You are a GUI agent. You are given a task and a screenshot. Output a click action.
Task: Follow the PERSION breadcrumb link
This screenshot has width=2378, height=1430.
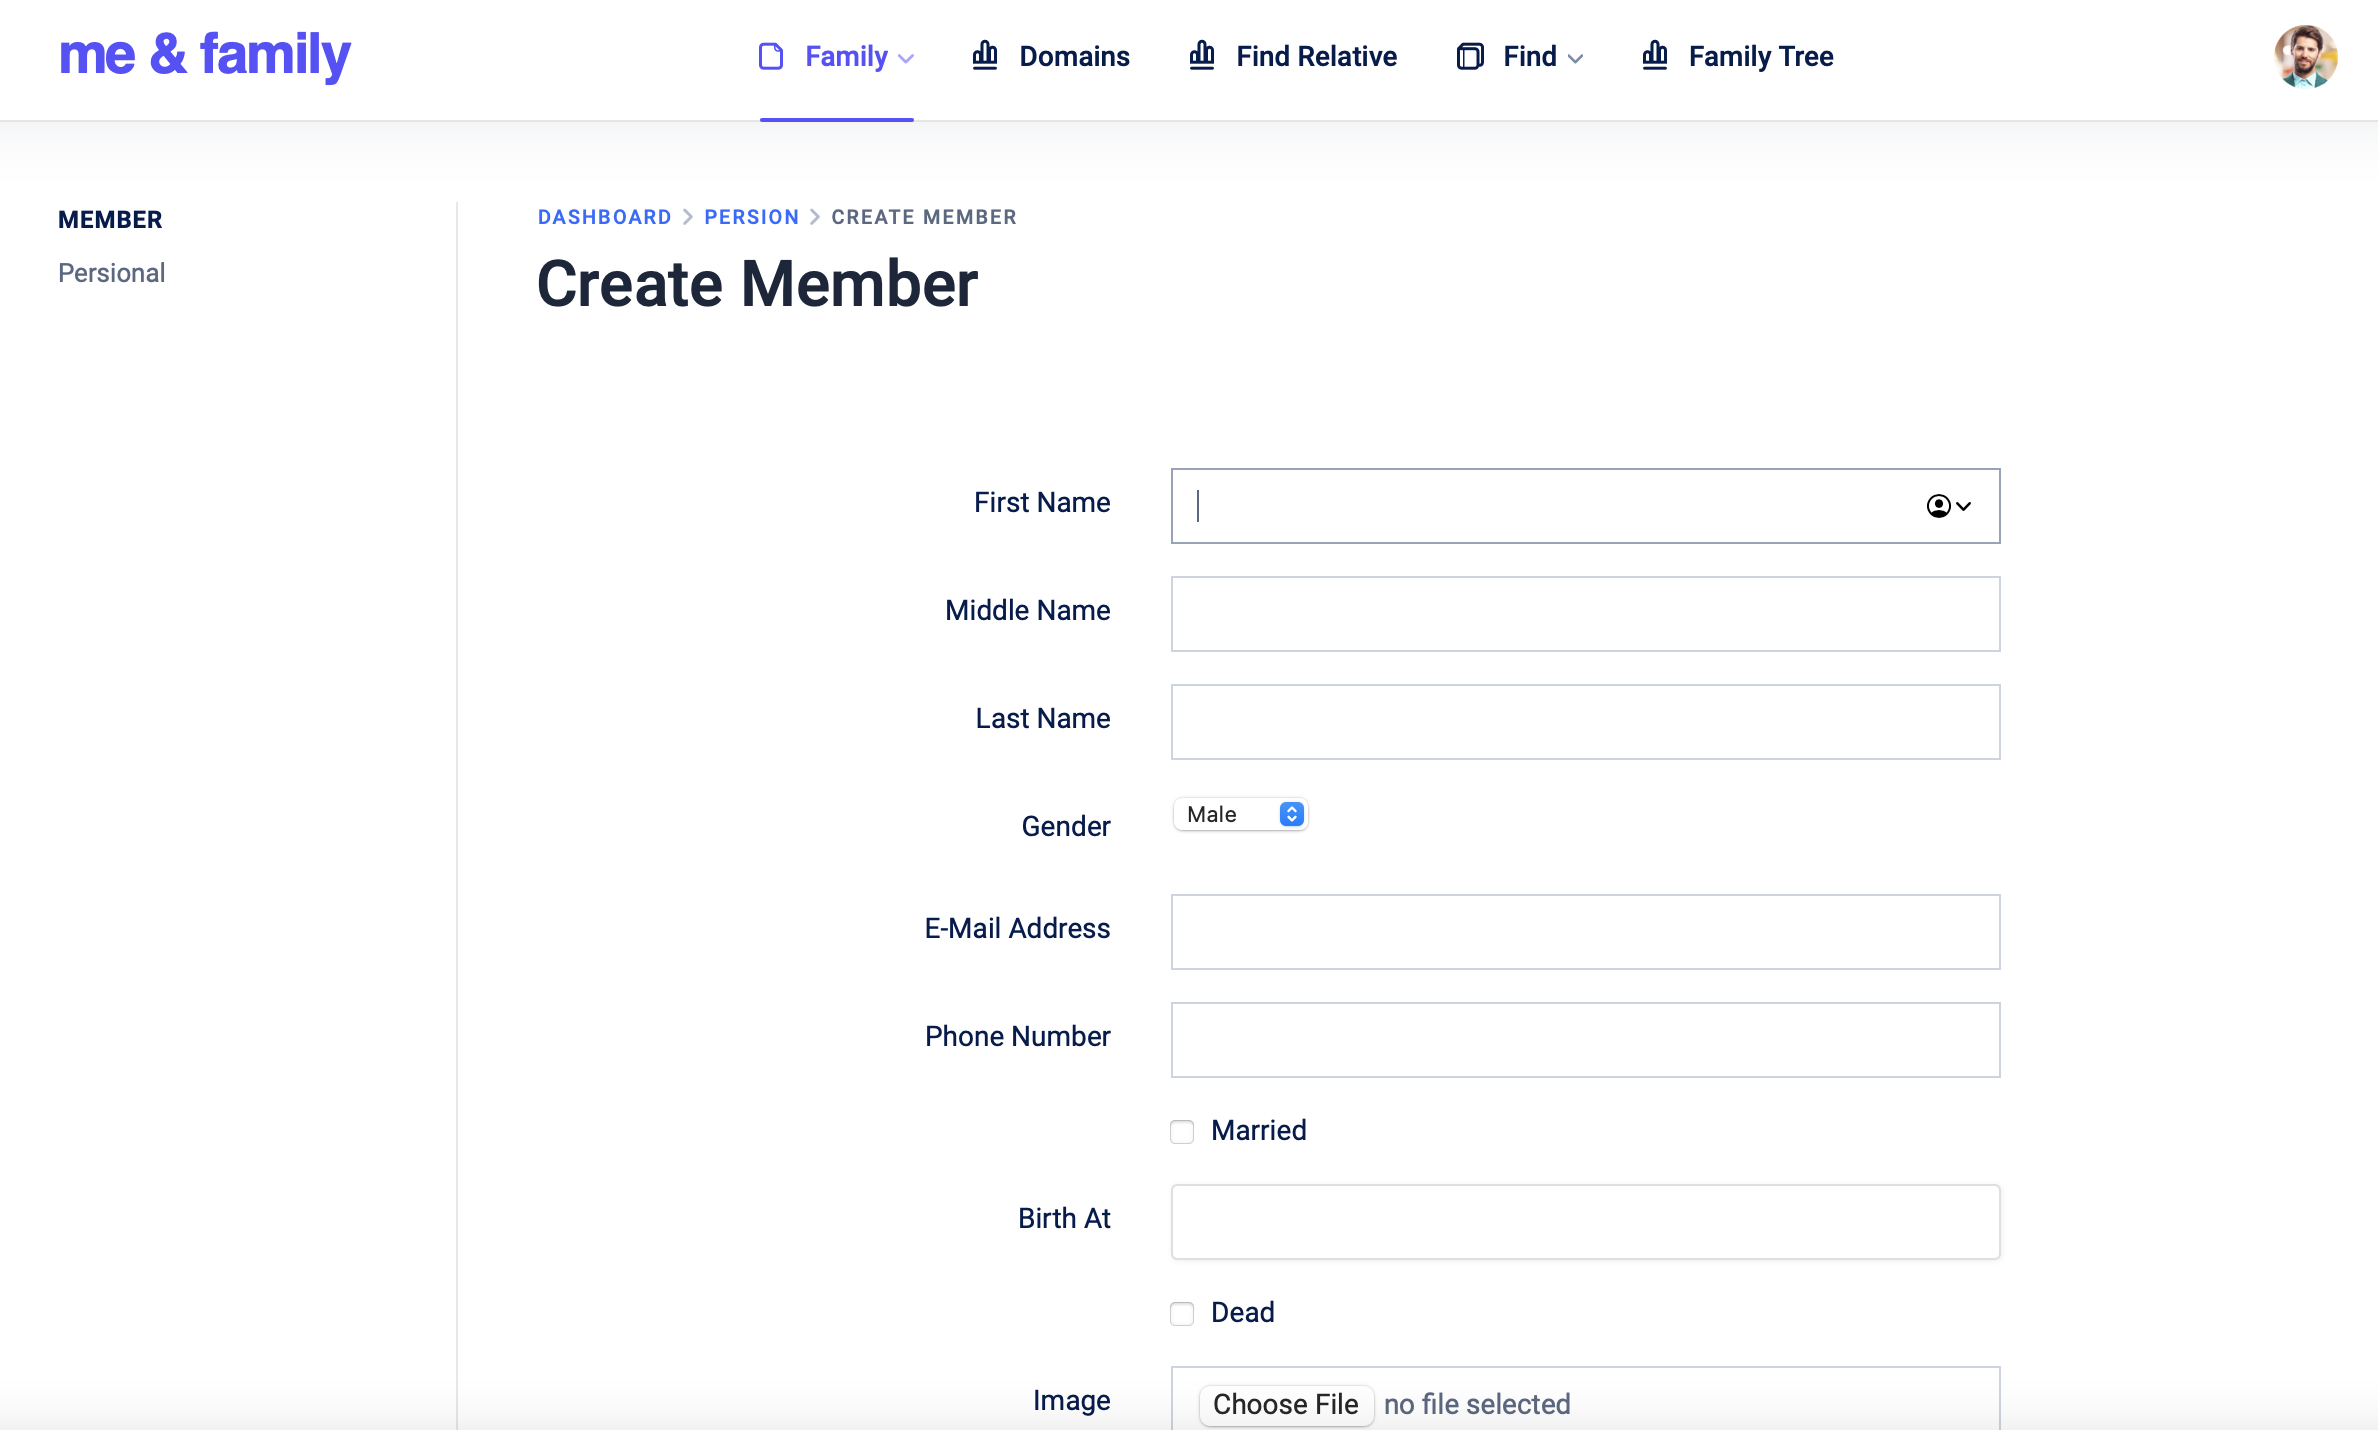(751, 217)
